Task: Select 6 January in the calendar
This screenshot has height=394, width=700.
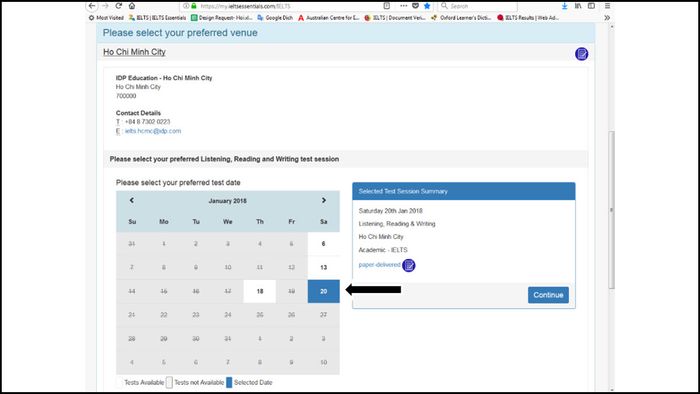Action: (324, 244)
